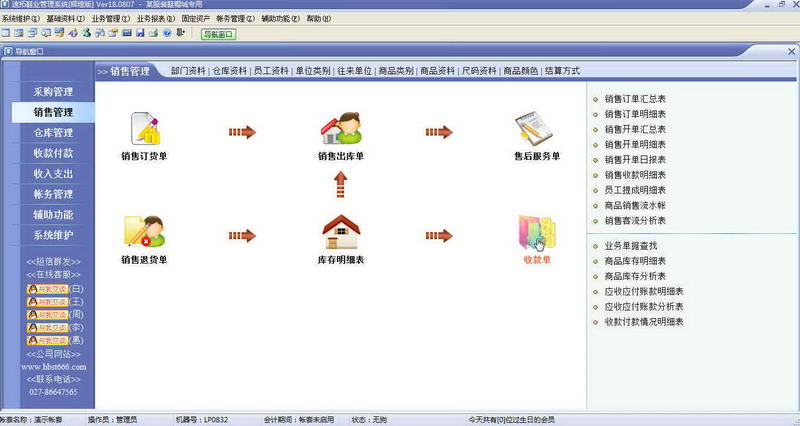The image size is (800, 426).
Task: Open the 基础资料 menu
Action: click(x=65, y=18)
